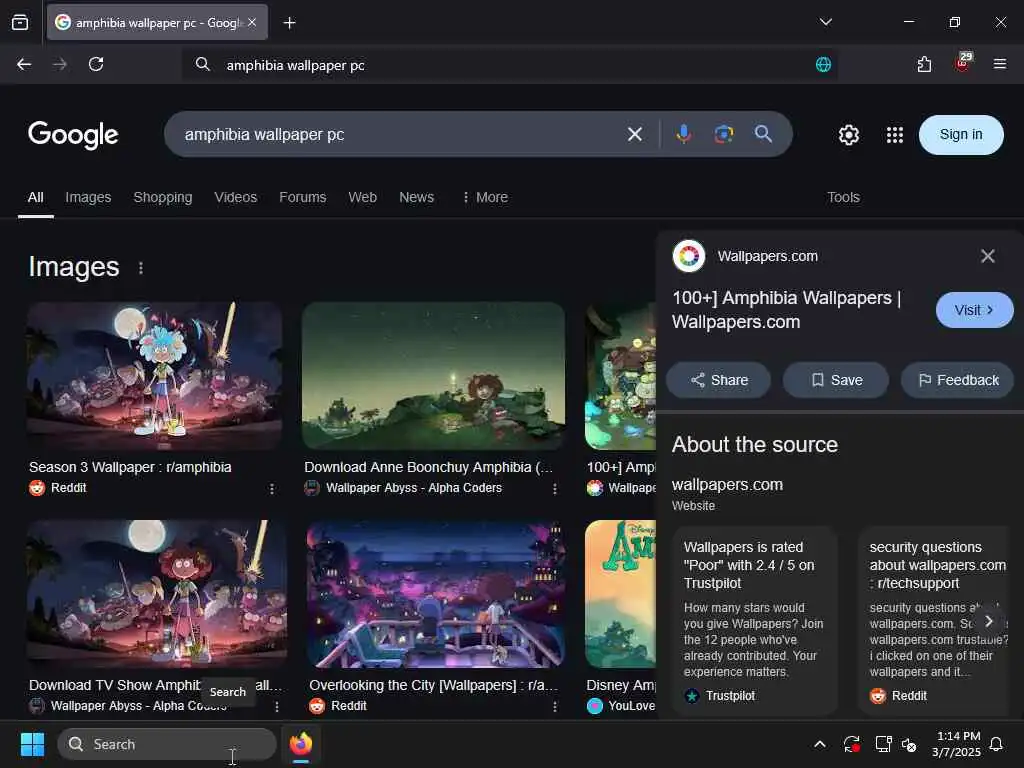Switch to the Images tab

coord(88,197)
